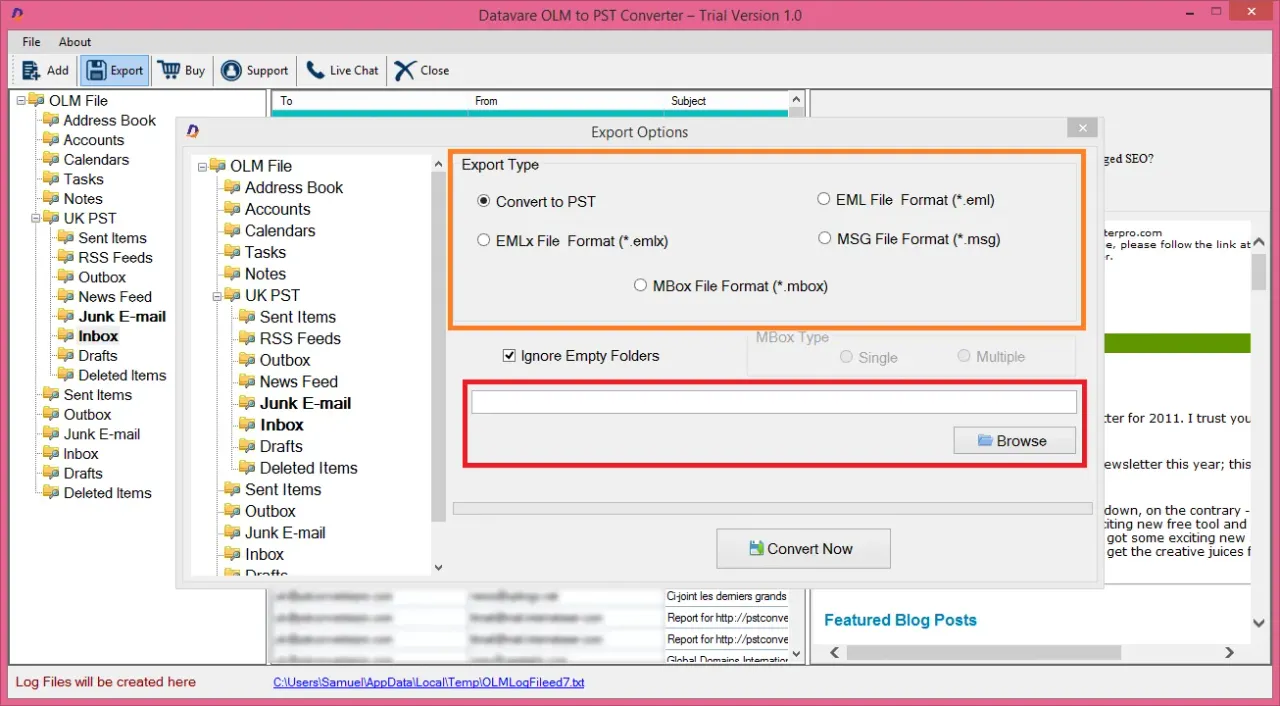The height and width of the screenshot is (706, 1280).
Task: Click down arrow of Export Options tree scrollbar
Action: 438,567
